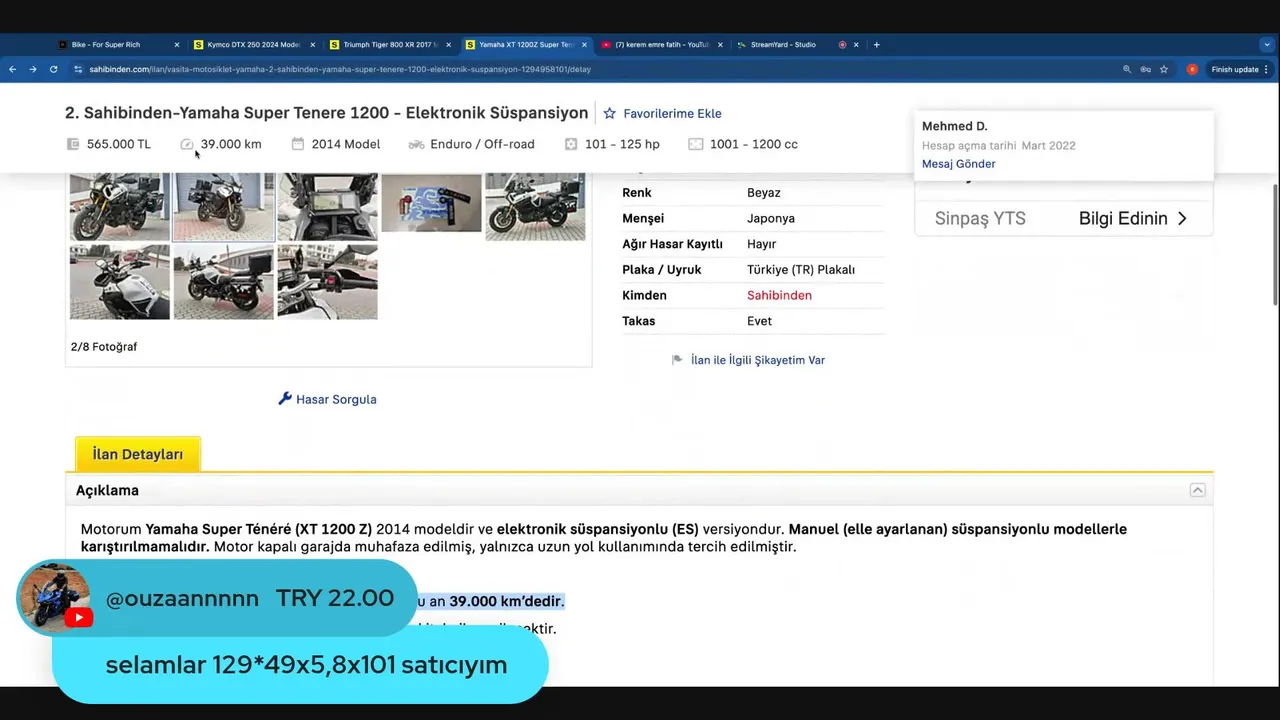Click the motorcycle icon beside Enduro / Off-road

click(x=416, y=144)
